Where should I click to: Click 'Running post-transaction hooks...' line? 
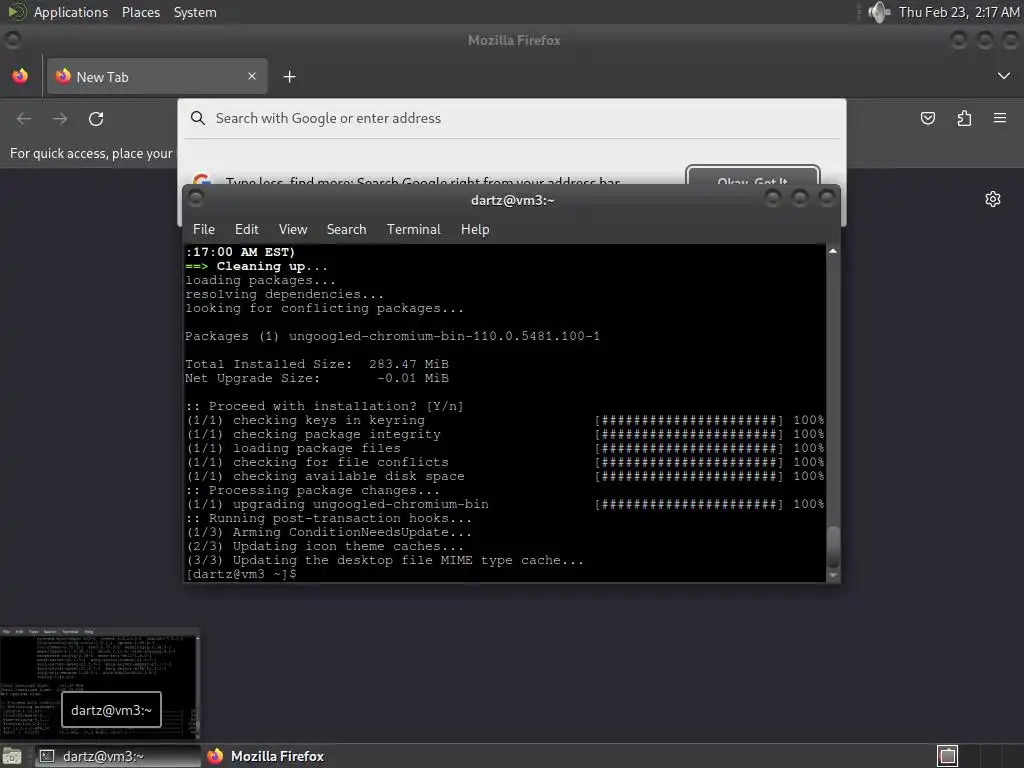tap(328, 519)
